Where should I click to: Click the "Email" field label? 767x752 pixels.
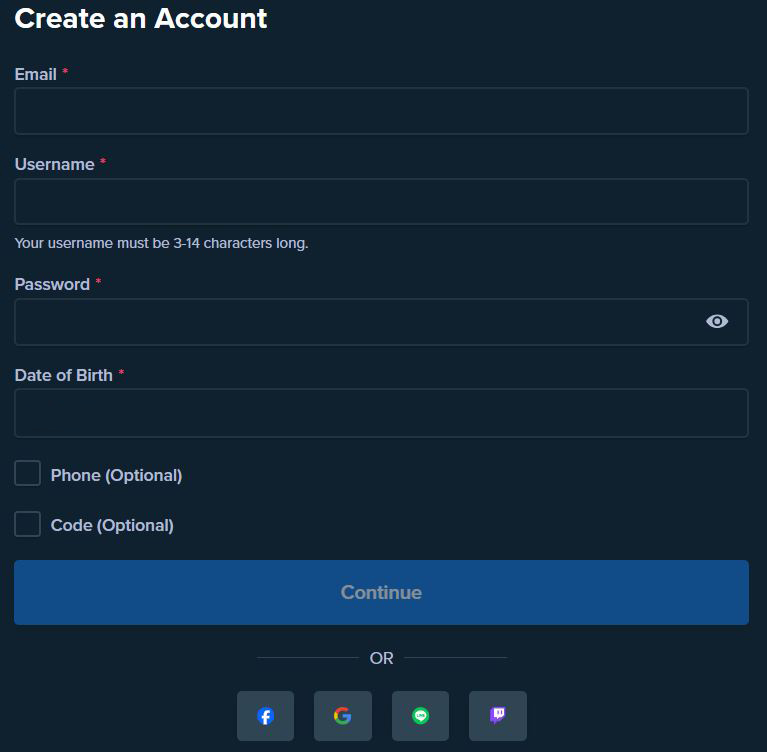(x=36, y=74)
